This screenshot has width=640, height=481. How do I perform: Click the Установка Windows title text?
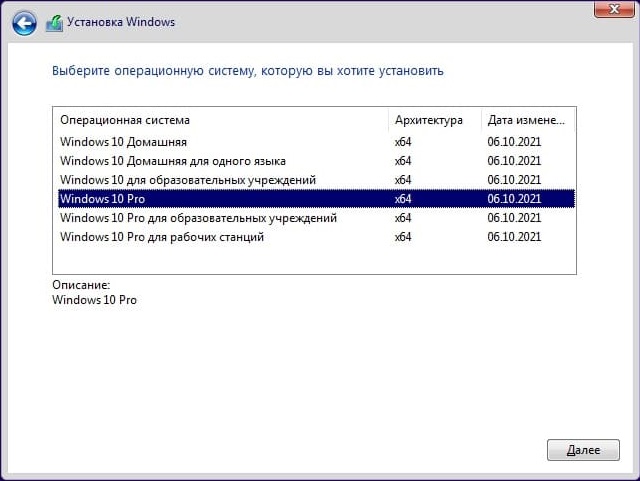tap(121, 22)
